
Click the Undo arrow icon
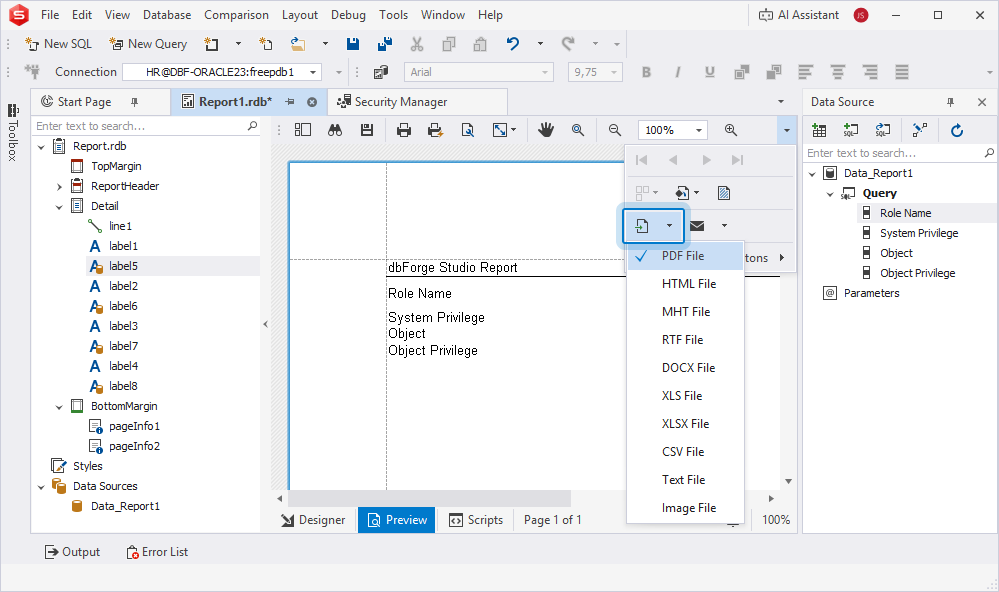coord(513,44)
